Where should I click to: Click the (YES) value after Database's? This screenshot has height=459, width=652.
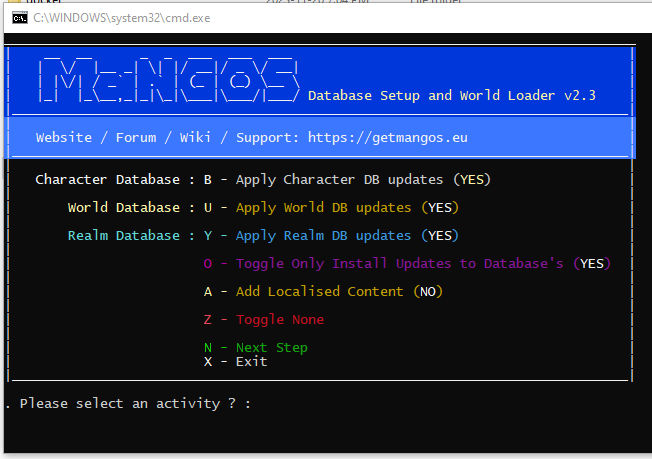click(x=592, y=264)
